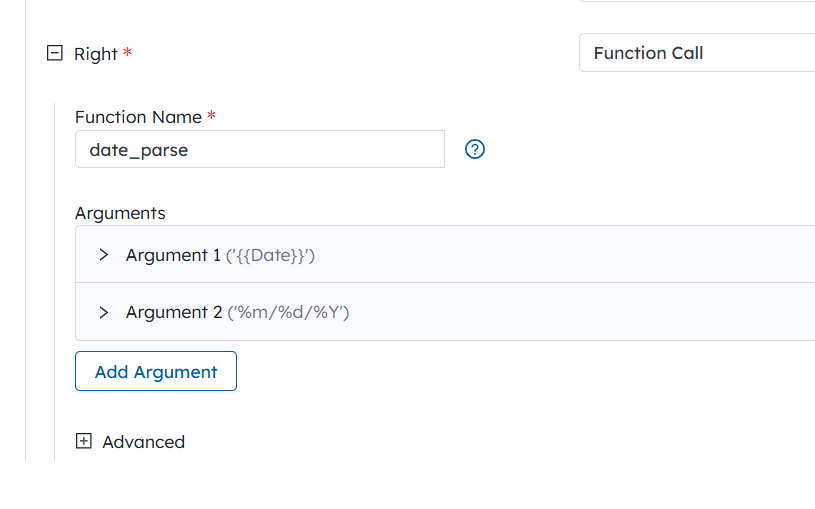Click the '%m/%d/%Y' argument preview text

[288, 313]
